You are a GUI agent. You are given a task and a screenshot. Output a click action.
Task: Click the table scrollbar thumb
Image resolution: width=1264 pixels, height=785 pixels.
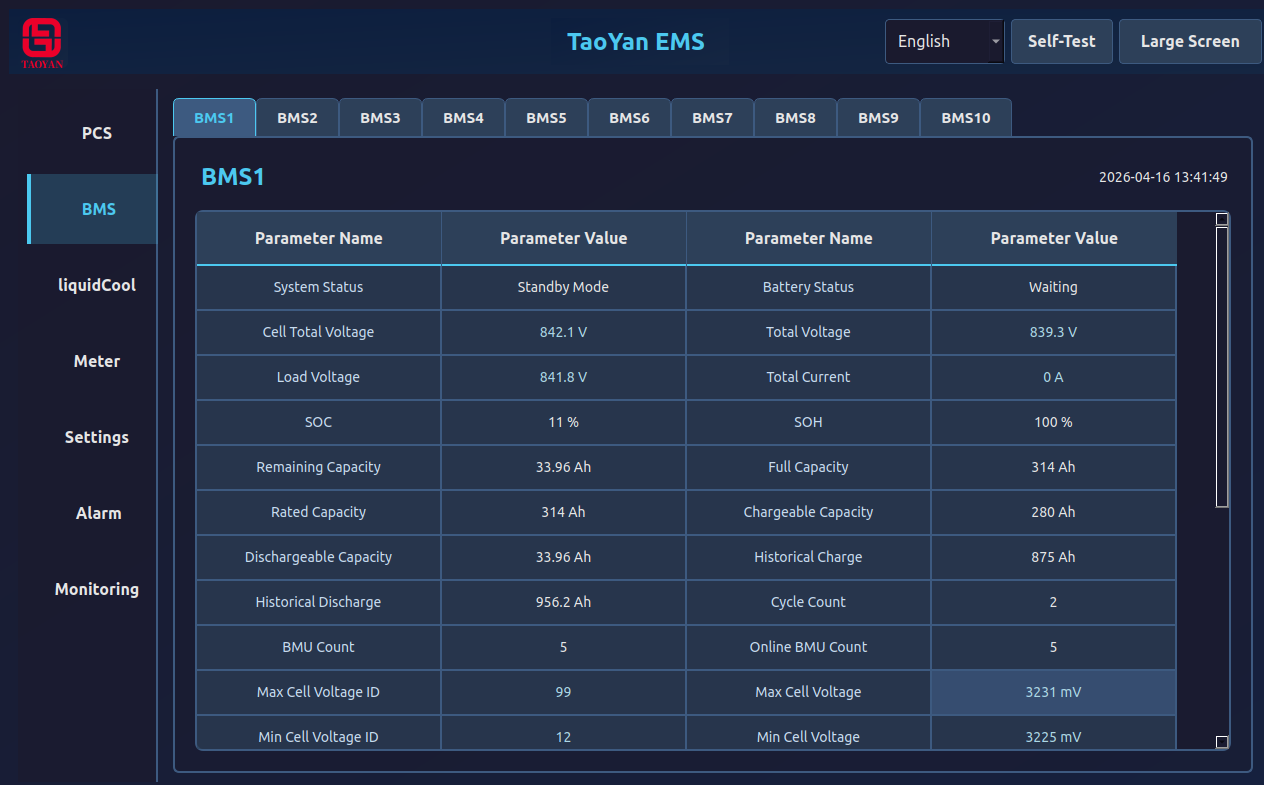[x=1221, y=366]
